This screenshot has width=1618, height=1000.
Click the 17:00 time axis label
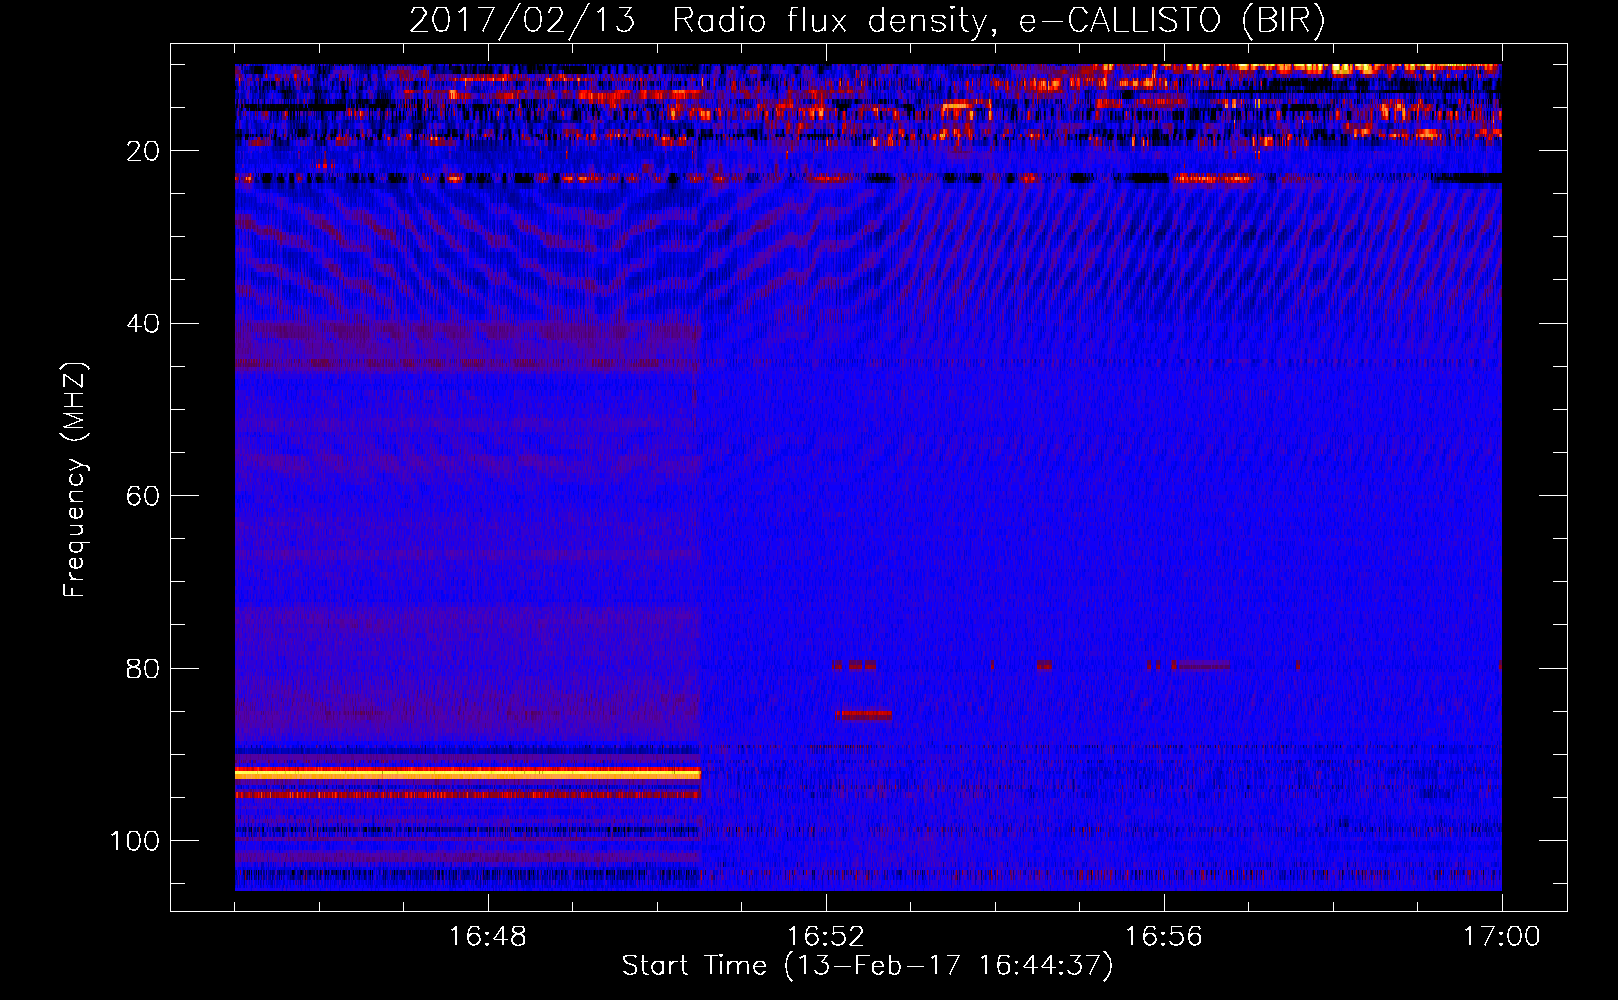1502,937
